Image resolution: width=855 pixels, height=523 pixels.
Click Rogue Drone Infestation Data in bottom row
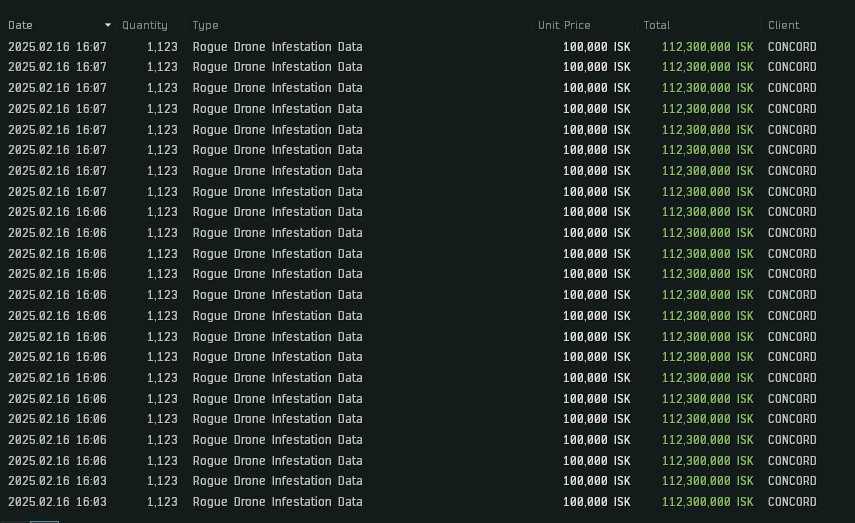coord(277,502)
